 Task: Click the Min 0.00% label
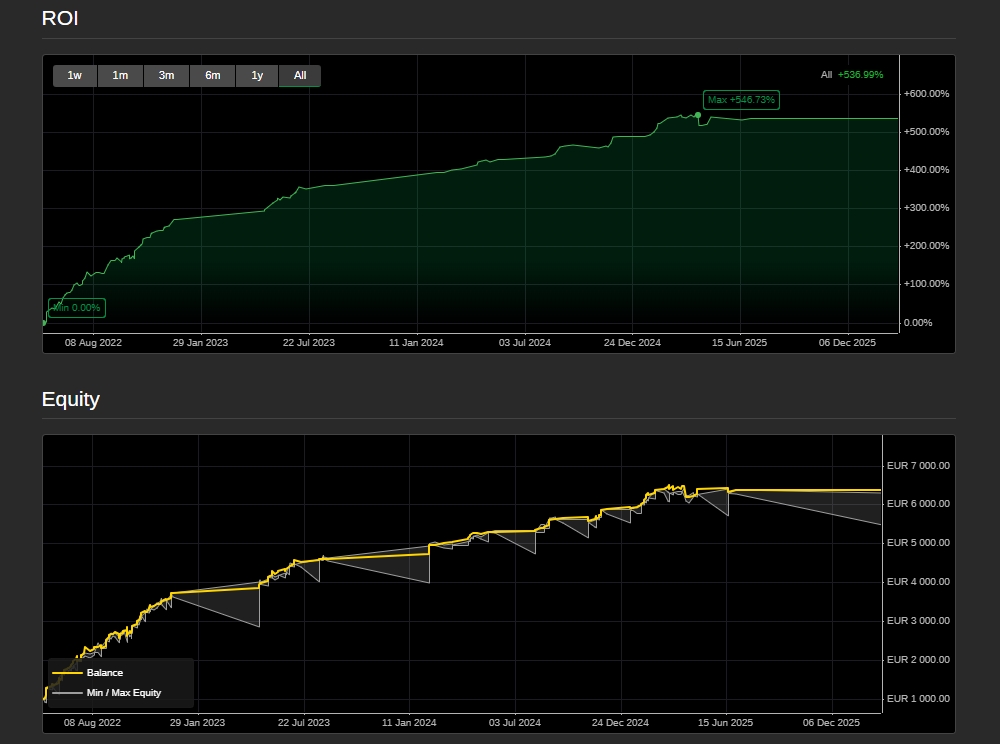coord(77,308)
